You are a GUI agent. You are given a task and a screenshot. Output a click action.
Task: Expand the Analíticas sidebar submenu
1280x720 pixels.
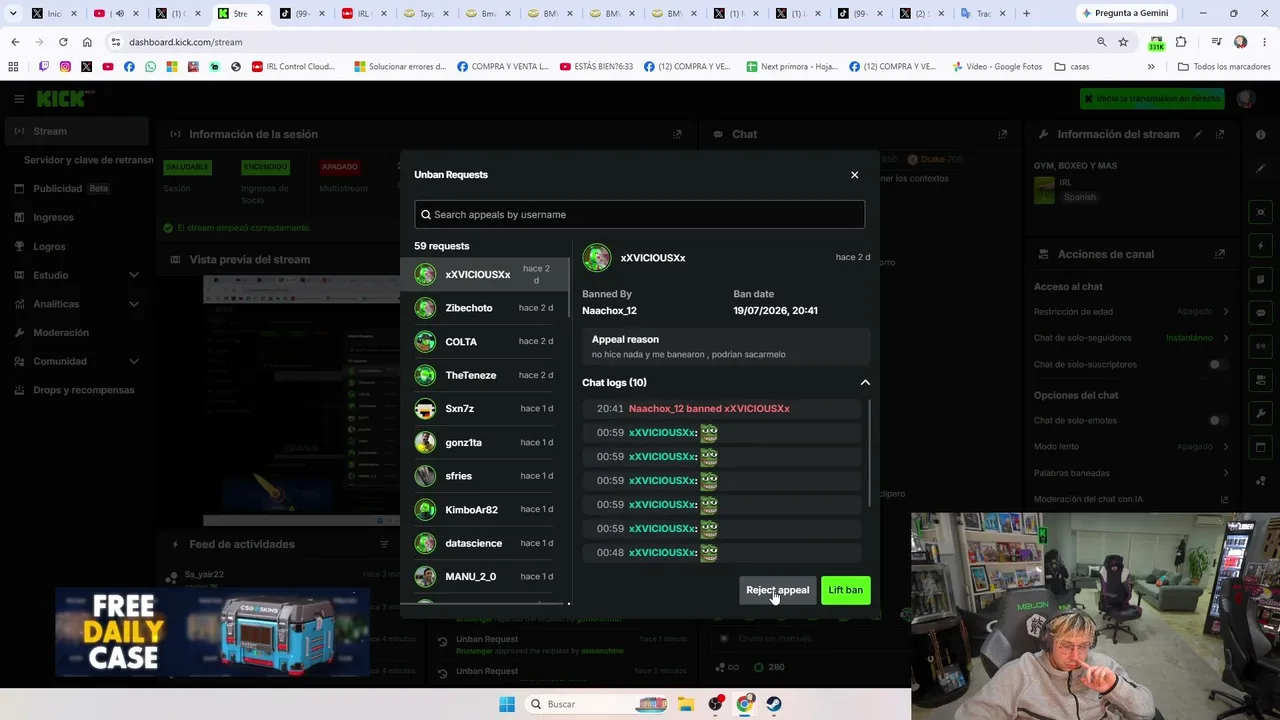pyautogui.click(x=133, y=304)
